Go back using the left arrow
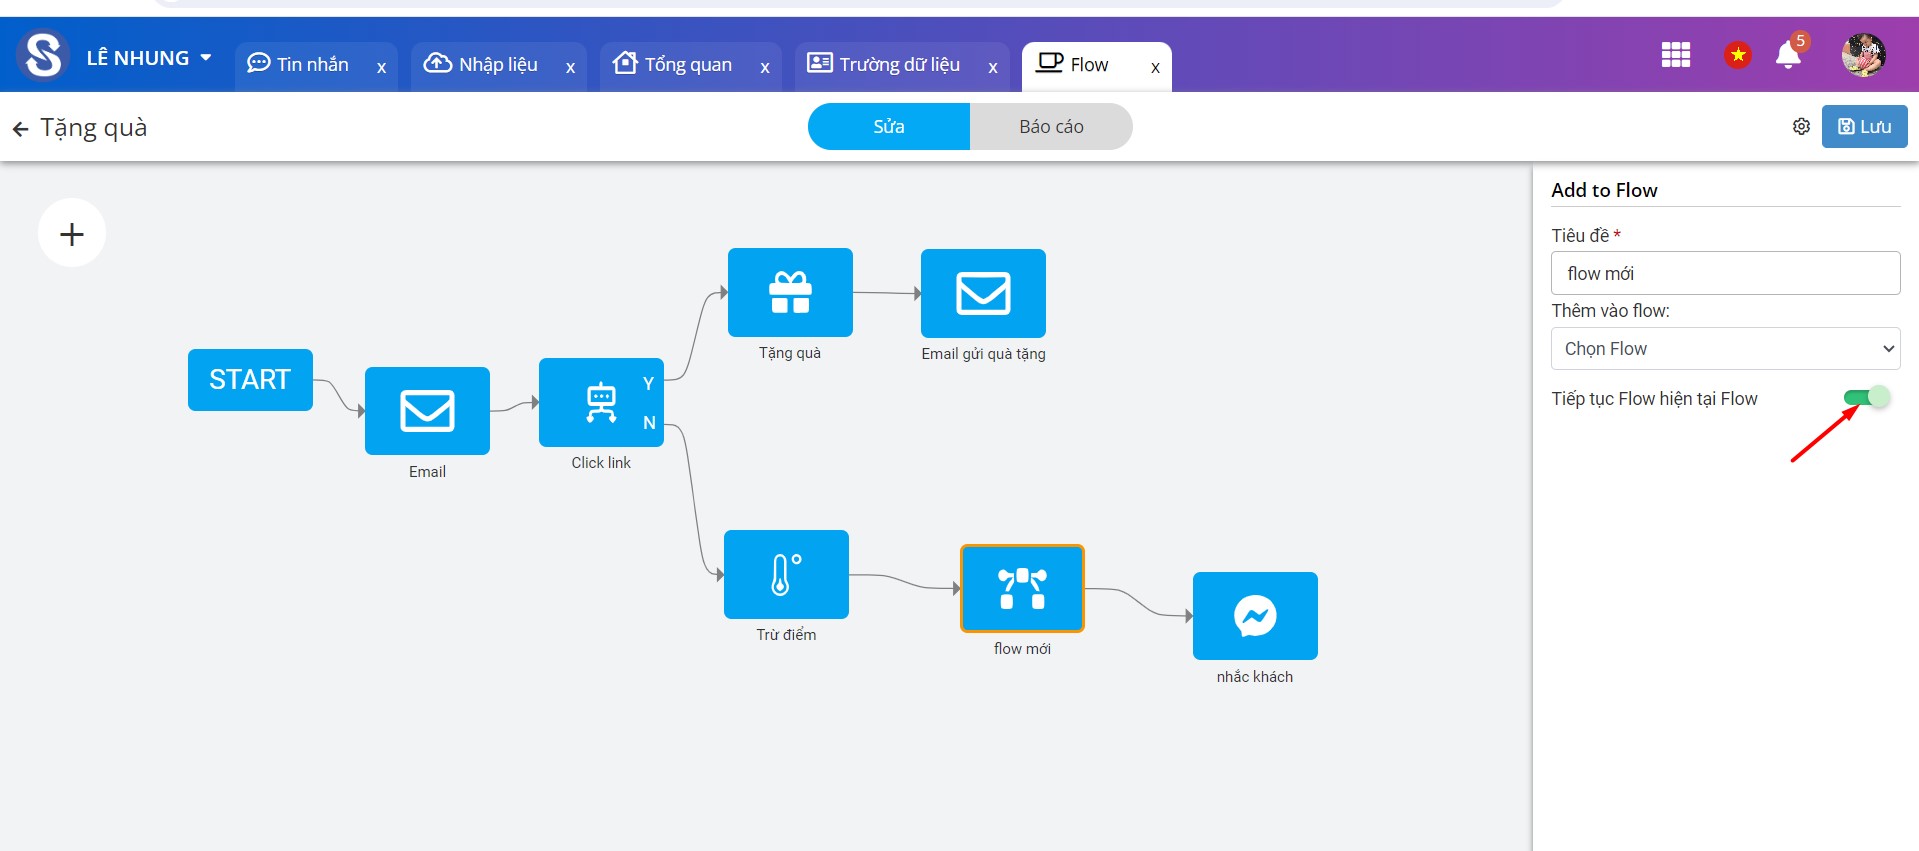The height and width of the screenshot is (851, 1919). pyautogui.click(x=20, y=129)
